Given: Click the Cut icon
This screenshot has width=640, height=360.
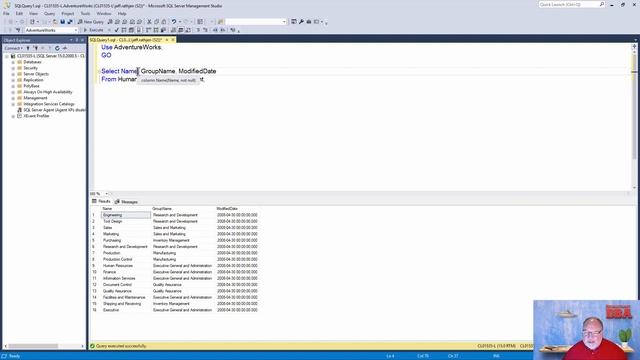Looking at the screenshot, I should tap(149, 22).
